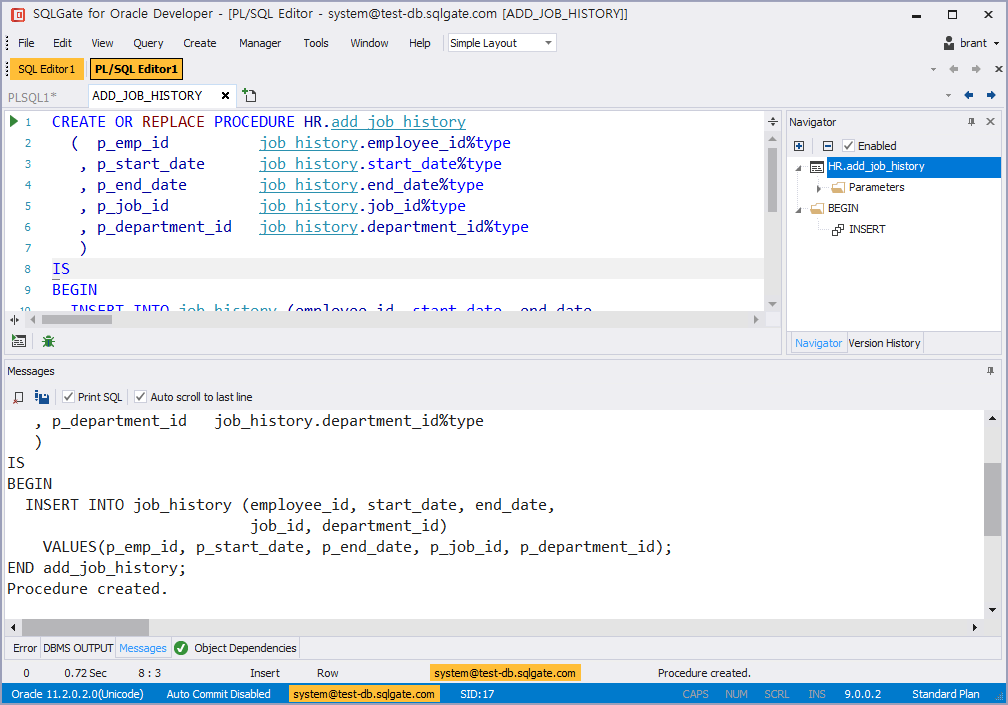Follow the add_job_history link on line 1
Image resolution: width=1008 pixels, height=705 pixels.
click(398, 122)
